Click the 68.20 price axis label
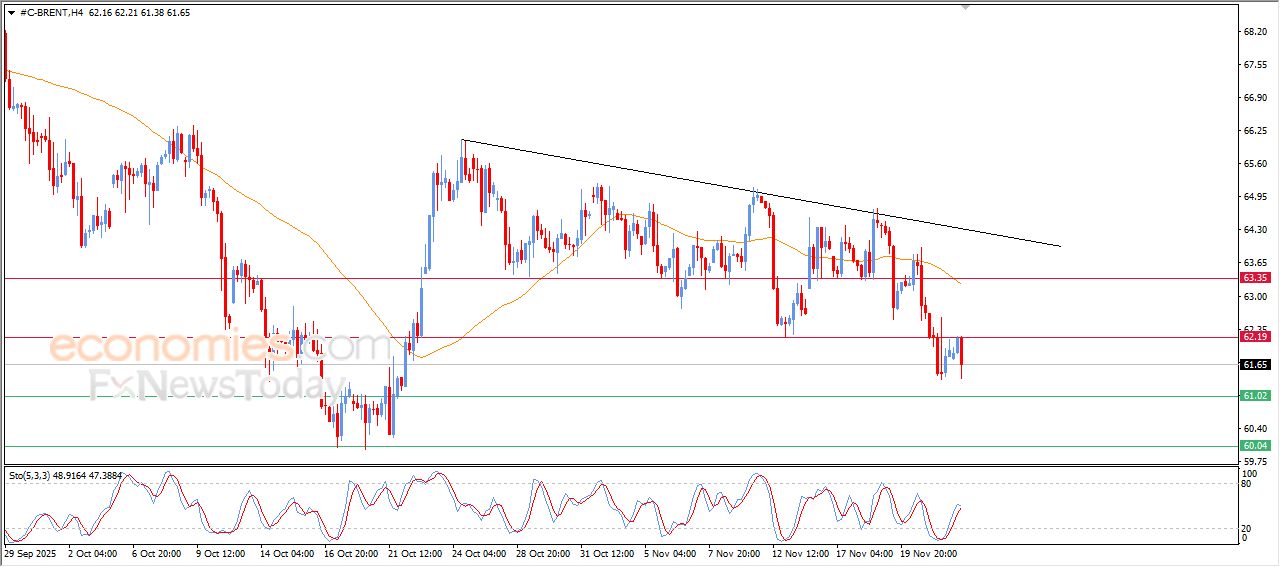This screenshot has height=567, width=1280. [x=1255, y=32]
